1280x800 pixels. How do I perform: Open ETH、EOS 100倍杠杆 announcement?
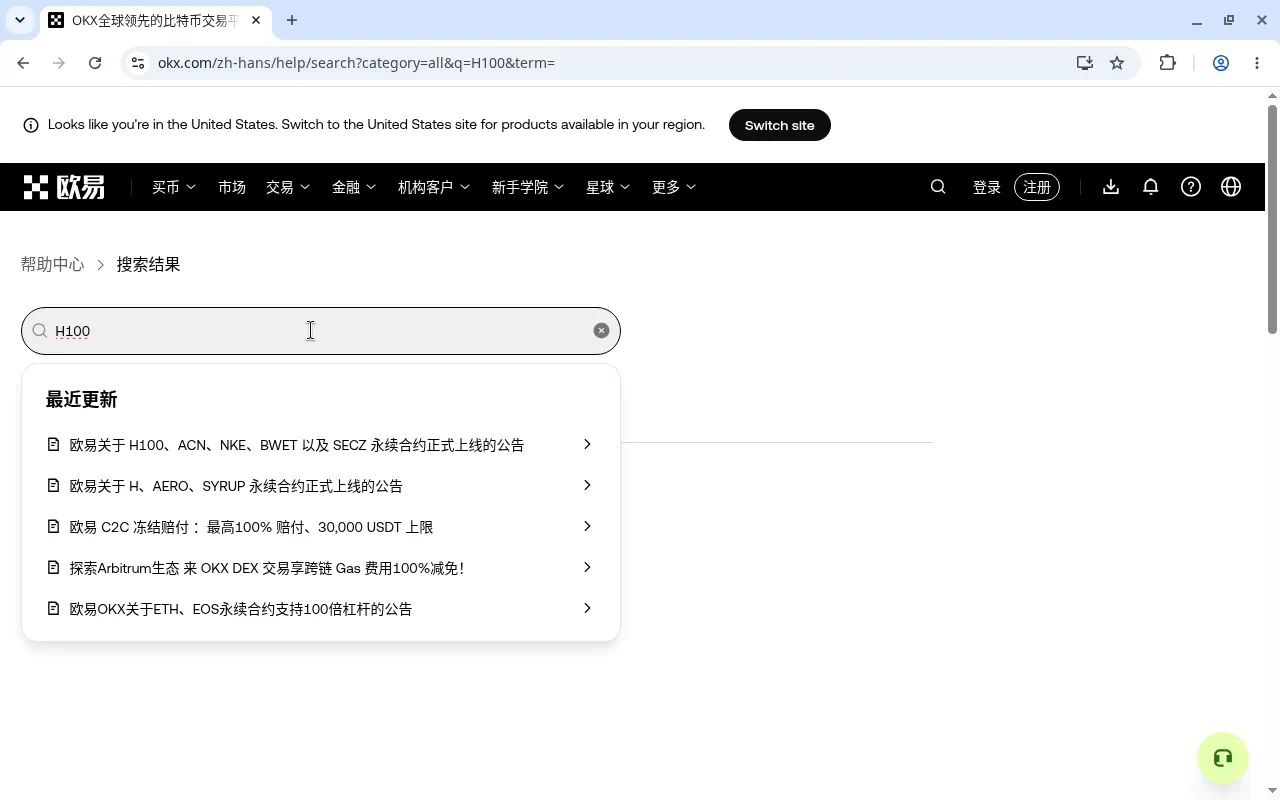(320, 609)
